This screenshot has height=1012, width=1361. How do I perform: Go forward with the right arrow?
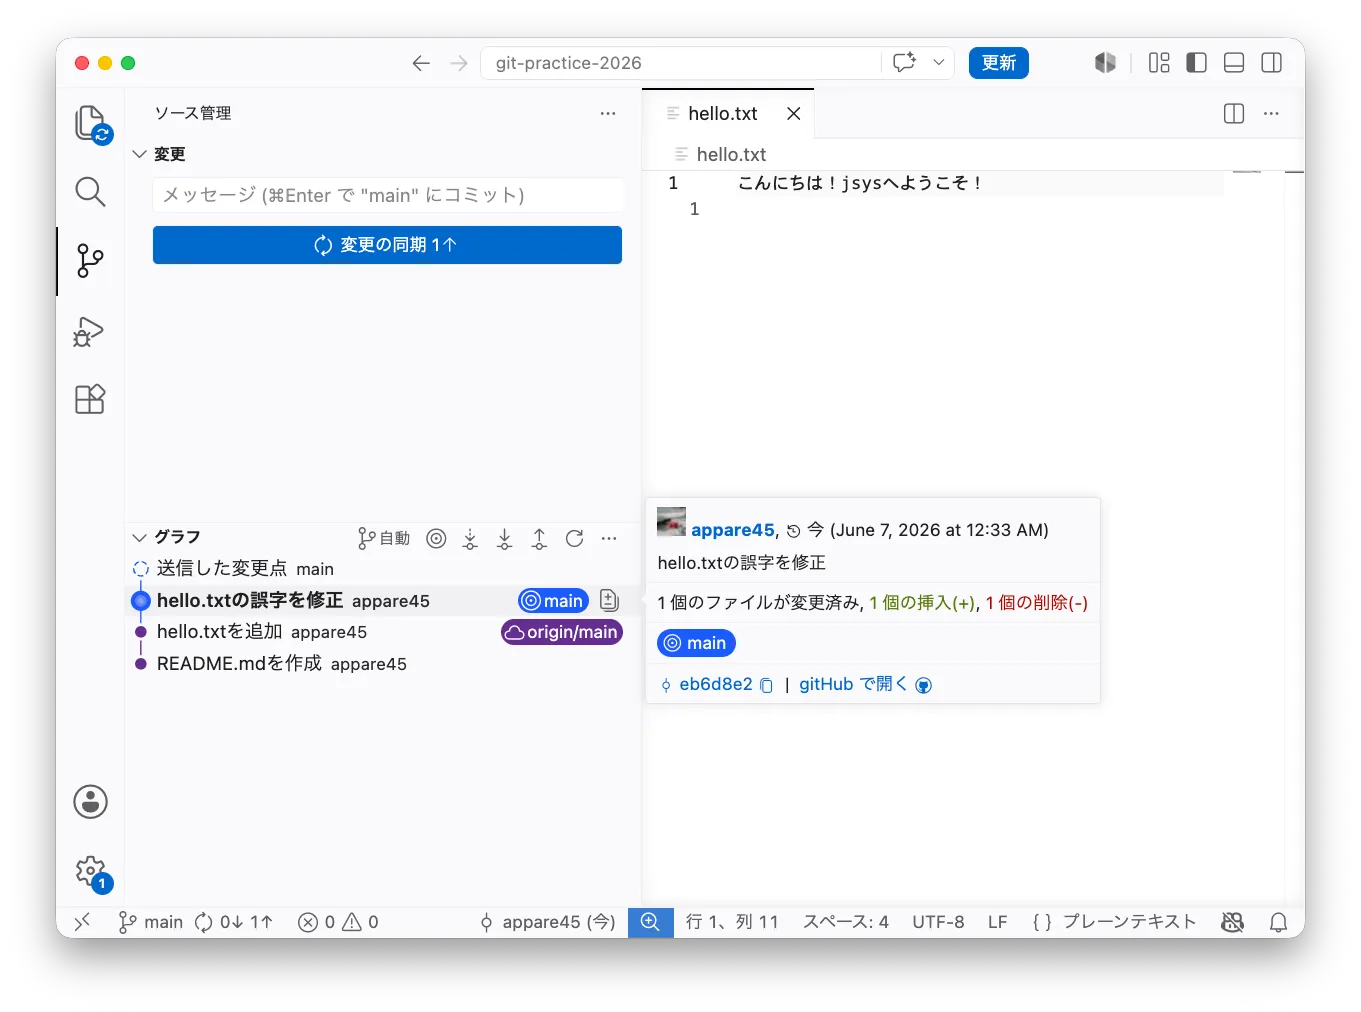459,63
